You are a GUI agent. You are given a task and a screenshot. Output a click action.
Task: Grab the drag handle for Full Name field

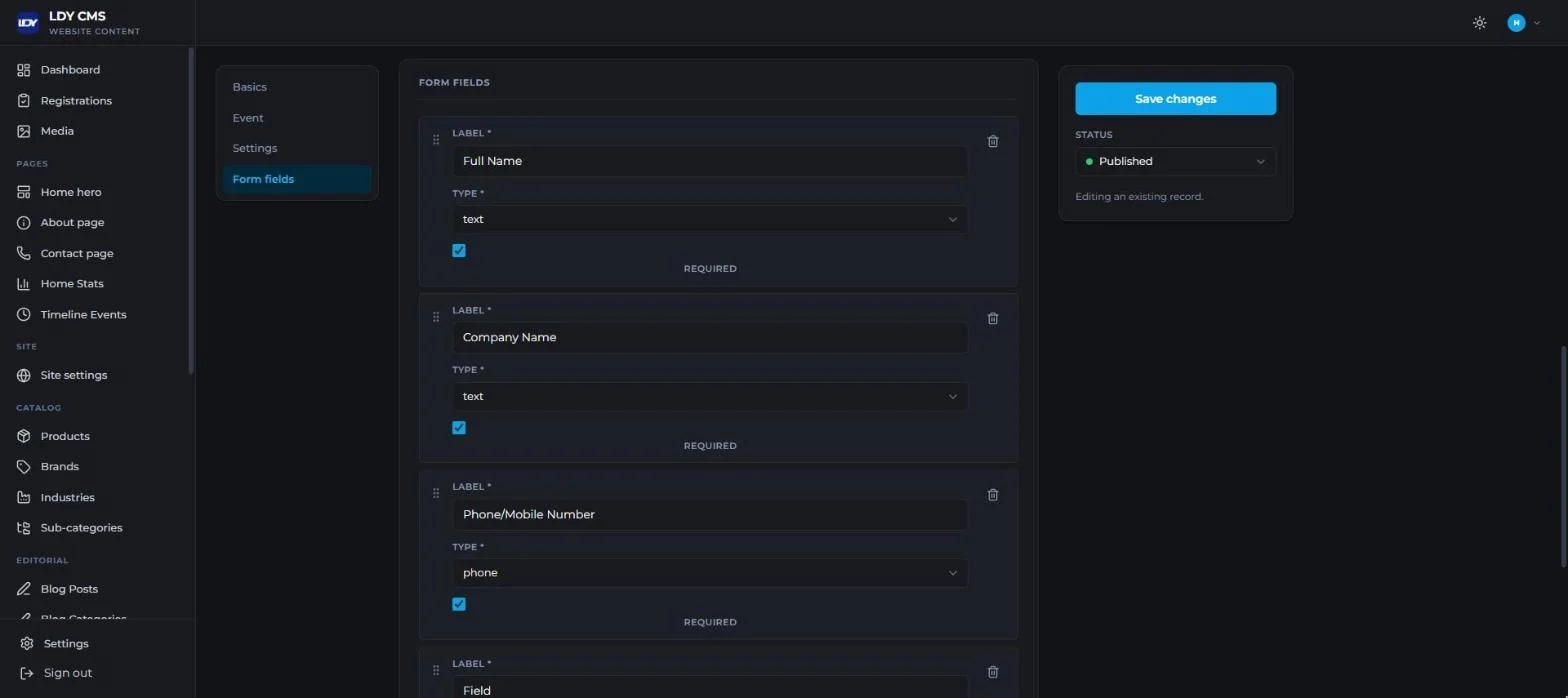click(x=436, y=140)
